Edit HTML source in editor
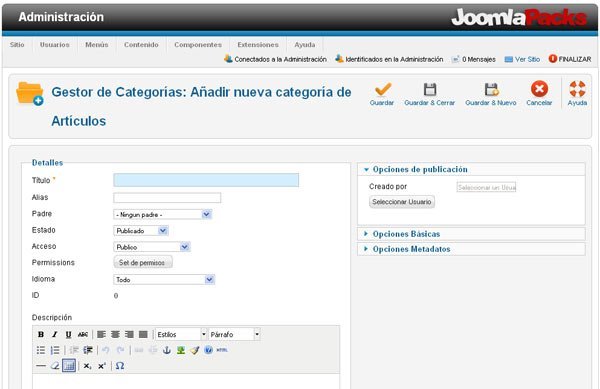 click(222, 350)
